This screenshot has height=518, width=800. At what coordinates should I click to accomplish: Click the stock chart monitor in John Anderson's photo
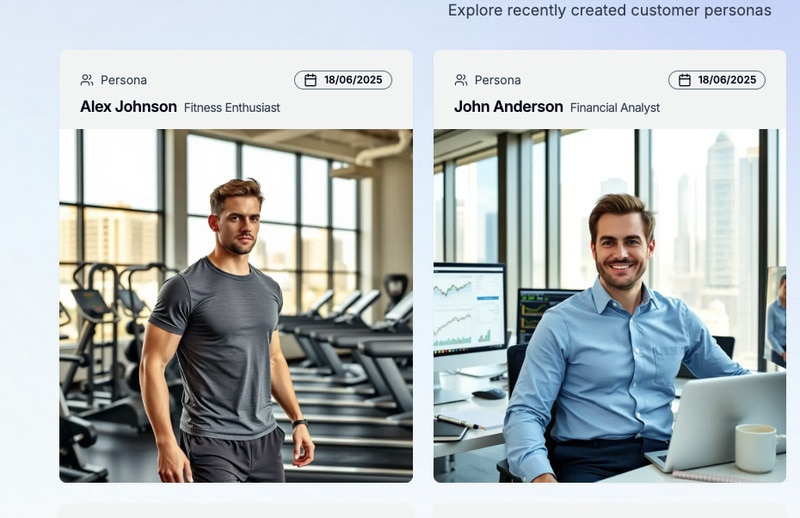pos(469,309)
